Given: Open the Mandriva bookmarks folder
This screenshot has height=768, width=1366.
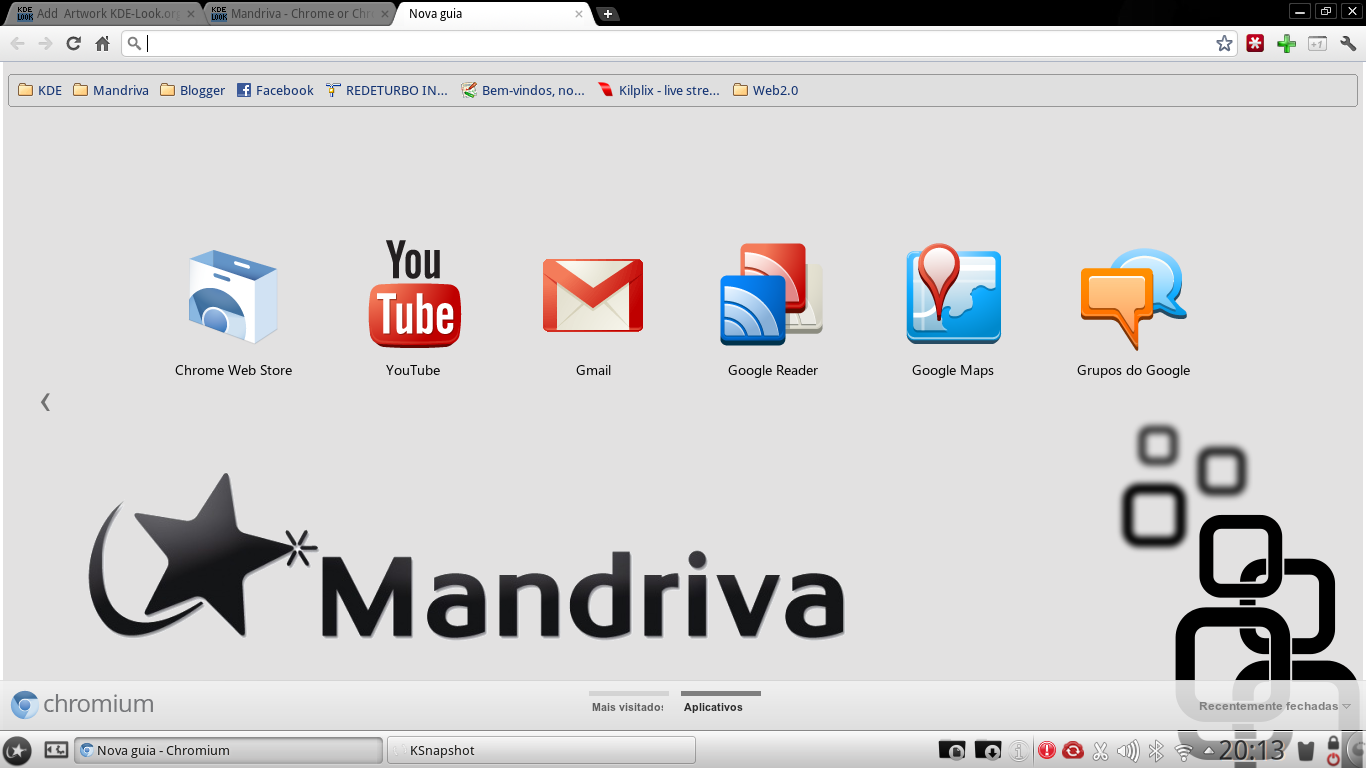Looking at the screenshot, I should 111,90.
